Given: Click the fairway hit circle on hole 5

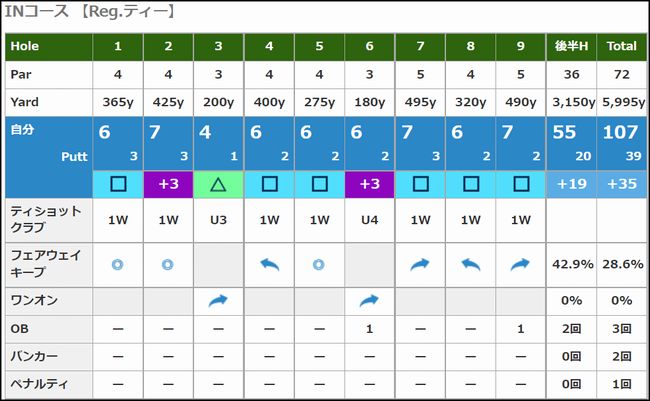Looking at the screenshot, I should point(318,264).
